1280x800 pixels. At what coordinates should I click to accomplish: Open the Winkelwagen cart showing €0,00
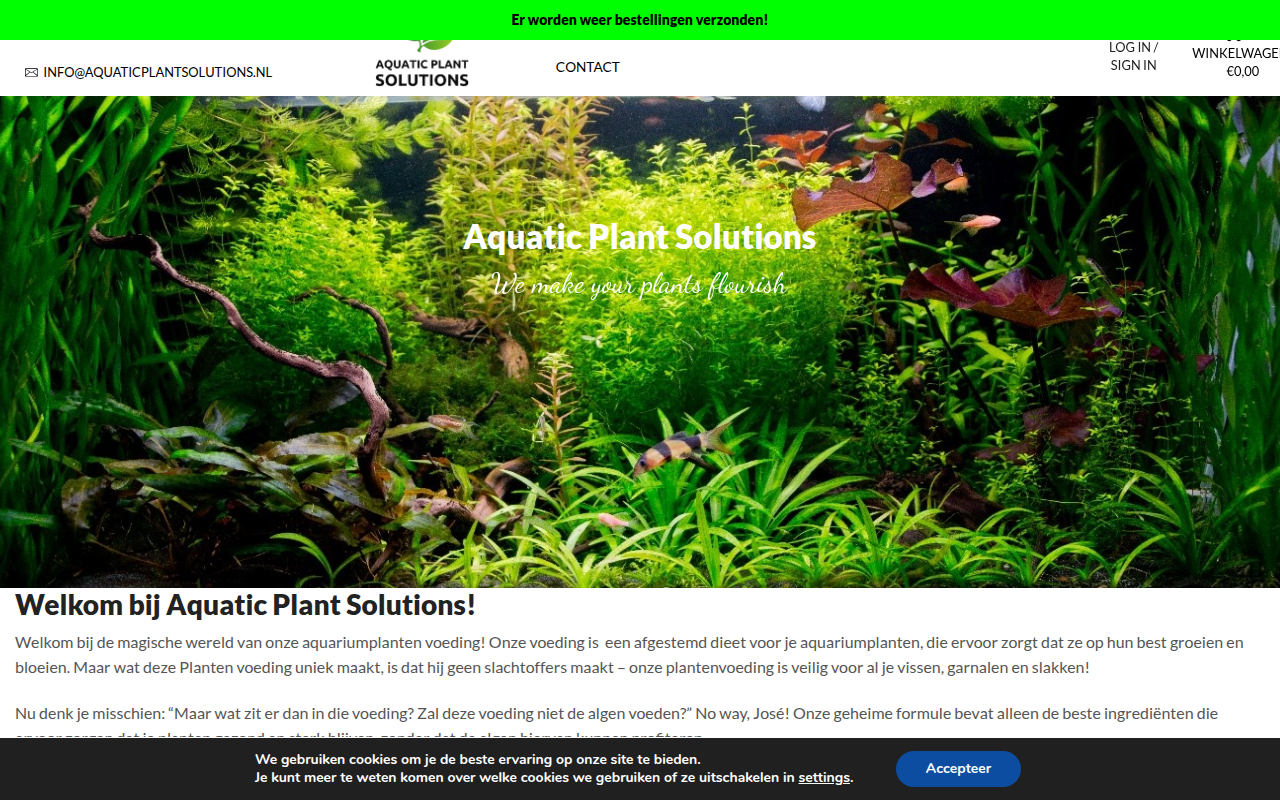pos(1237,60)
